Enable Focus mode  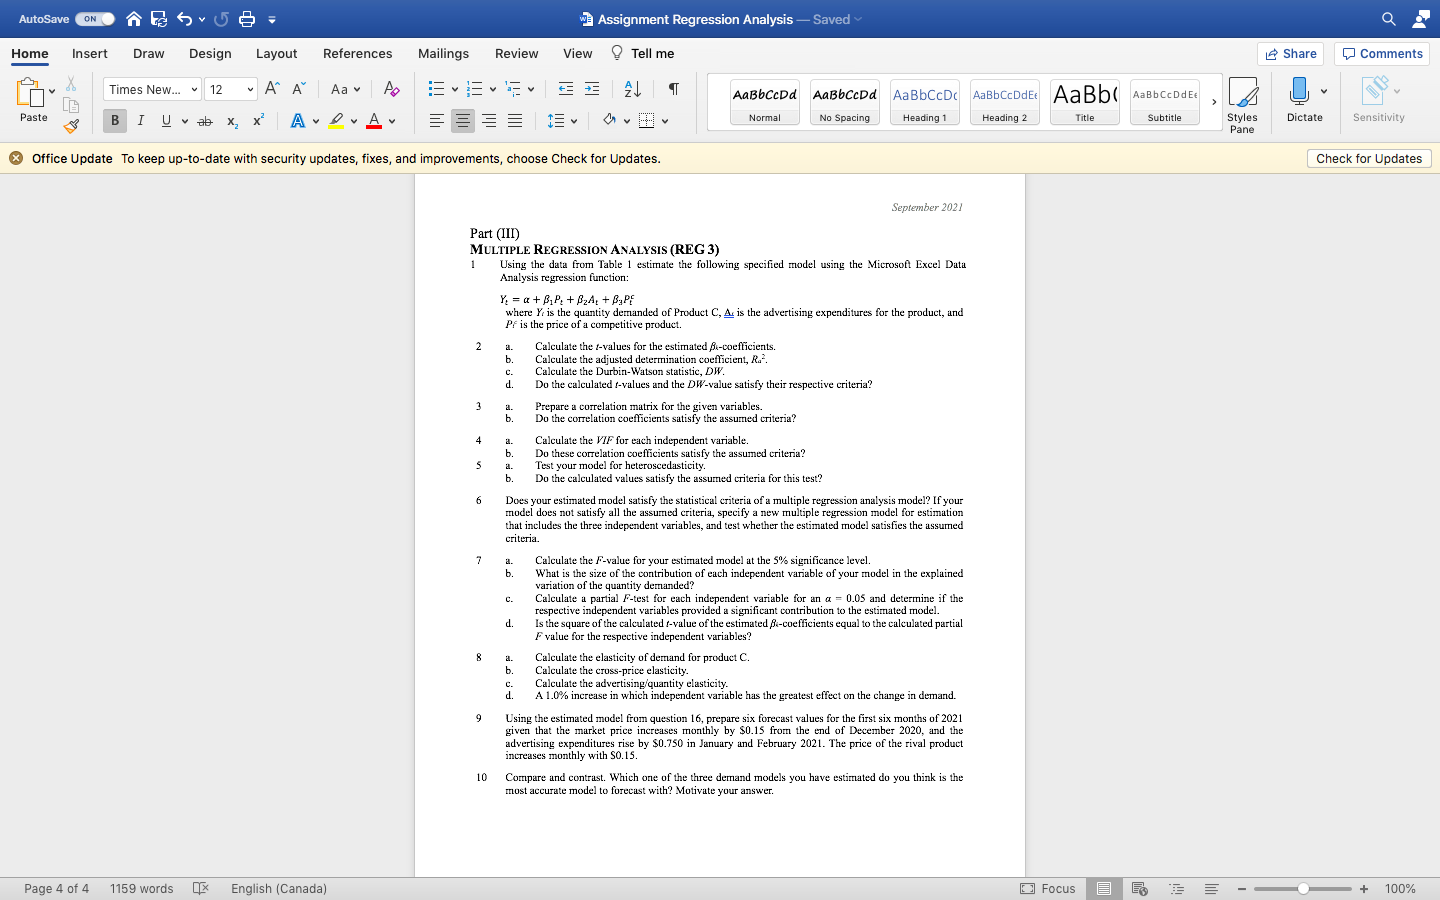[1047, 888]
